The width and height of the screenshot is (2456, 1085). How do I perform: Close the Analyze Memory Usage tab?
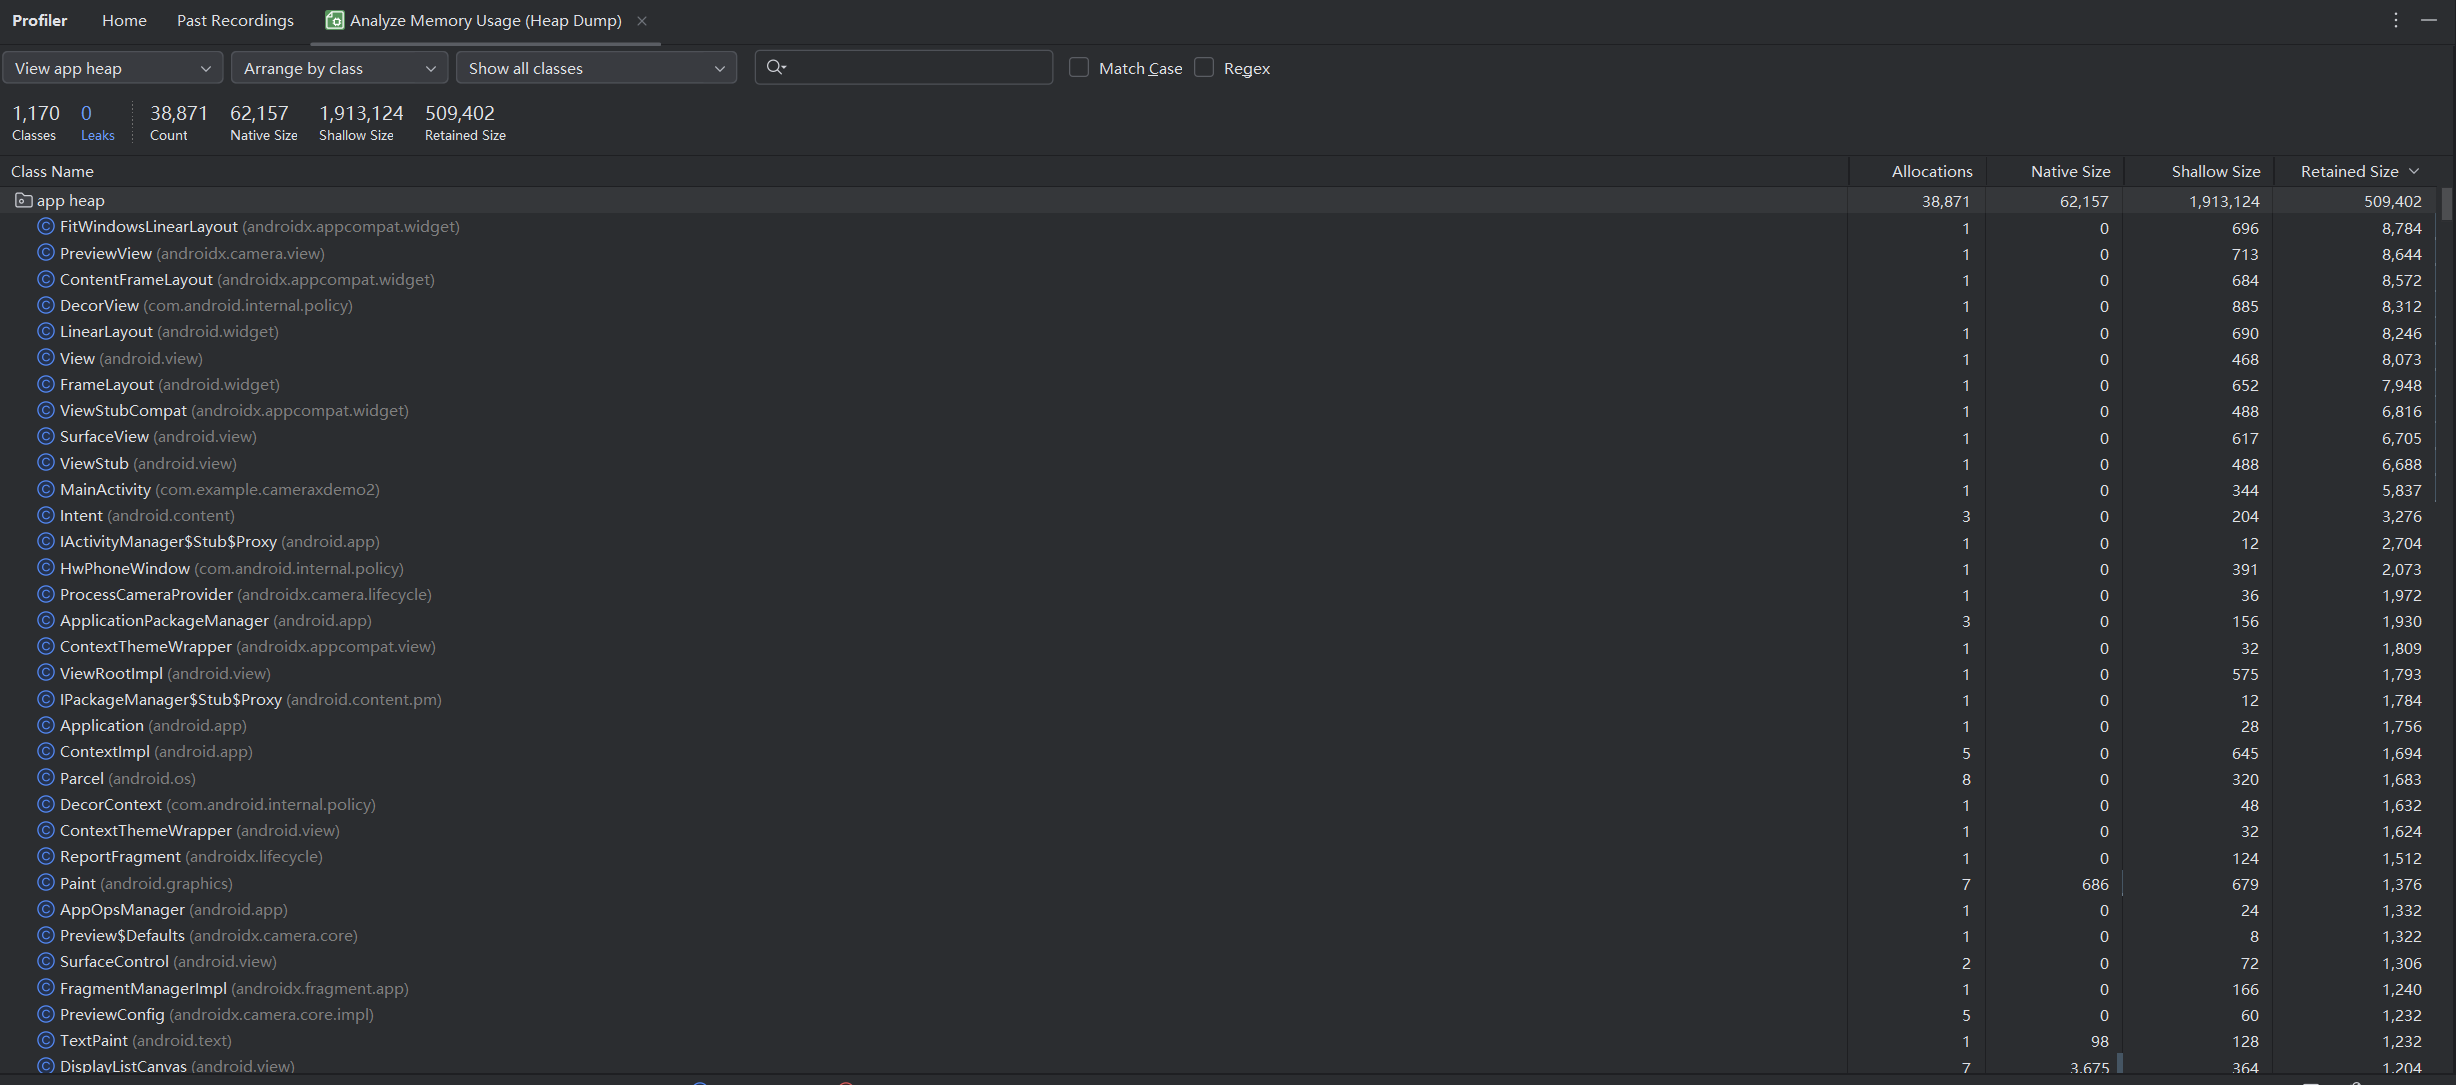(x=642, y=21)
